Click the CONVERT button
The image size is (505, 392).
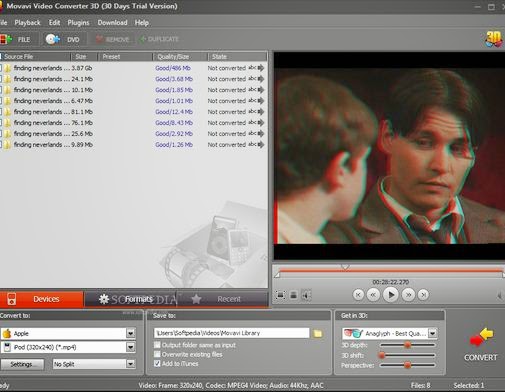[x=480, y=345]
